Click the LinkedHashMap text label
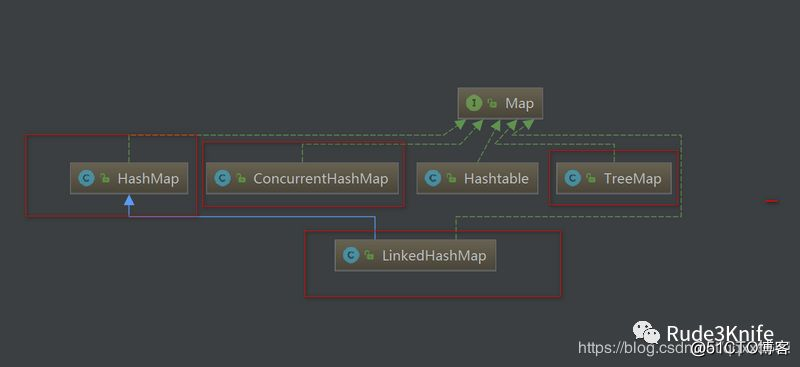 434,256
